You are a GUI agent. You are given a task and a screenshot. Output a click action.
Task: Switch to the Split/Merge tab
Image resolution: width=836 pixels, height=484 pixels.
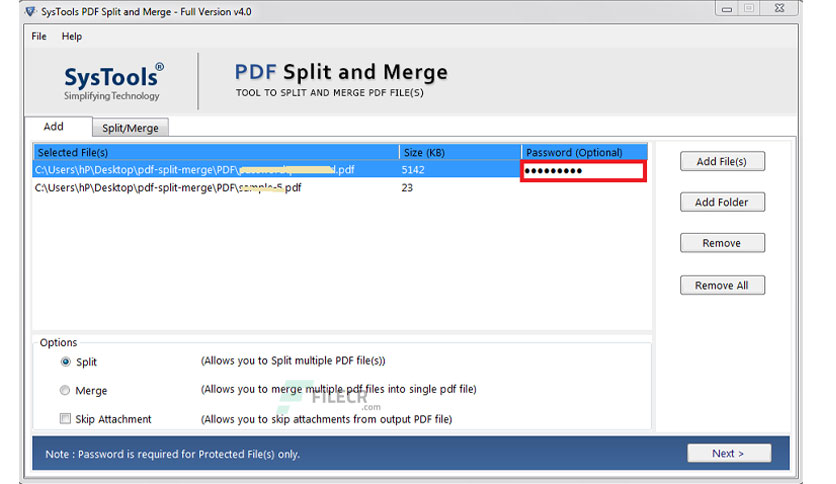[x=130, y=128]
